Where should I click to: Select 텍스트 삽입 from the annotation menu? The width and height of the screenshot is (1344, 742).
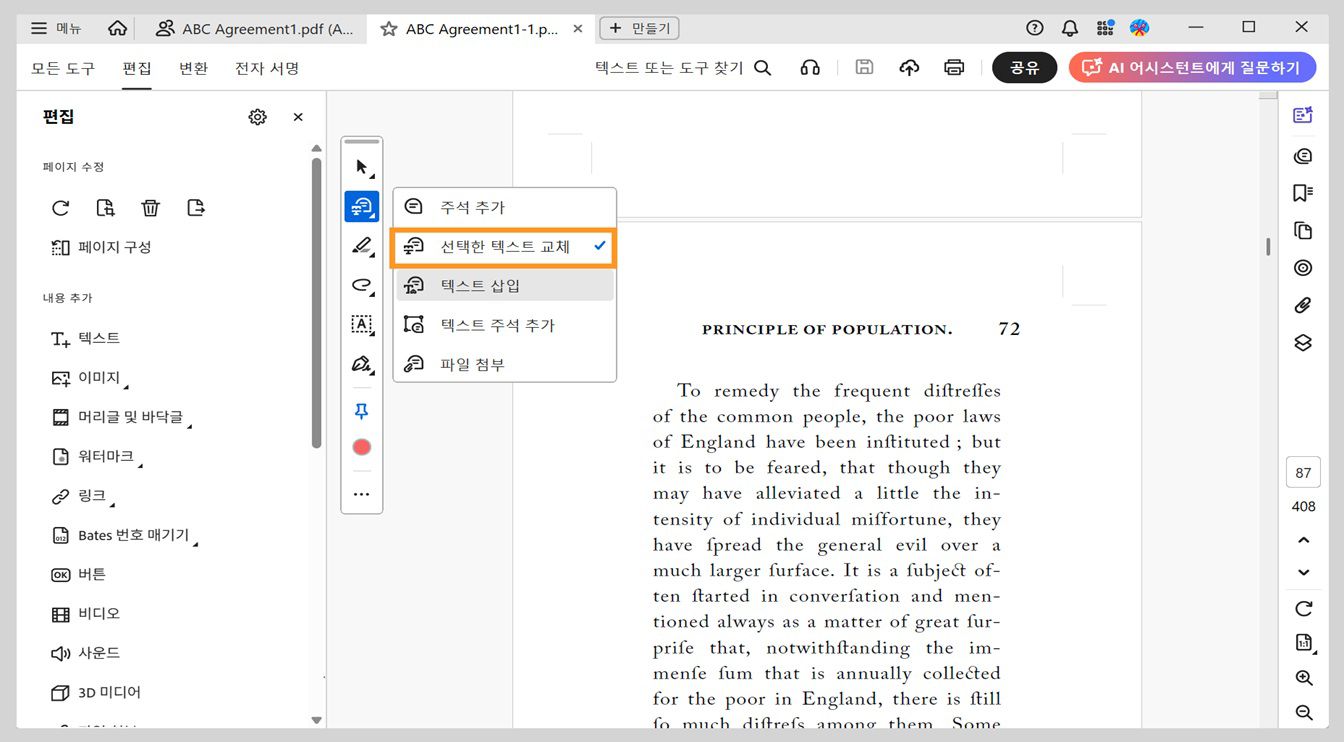[503, 284]
